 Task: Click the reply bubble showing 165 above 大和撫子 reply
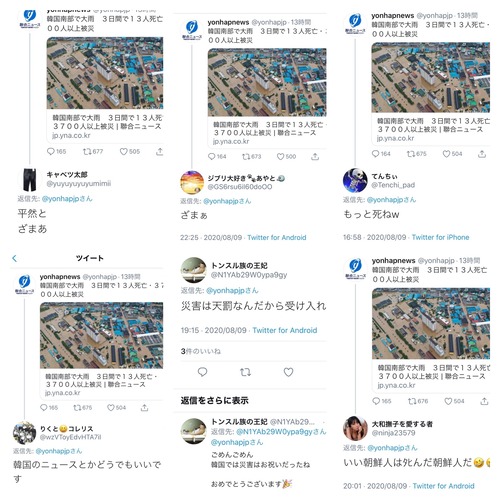coord(376,401)
